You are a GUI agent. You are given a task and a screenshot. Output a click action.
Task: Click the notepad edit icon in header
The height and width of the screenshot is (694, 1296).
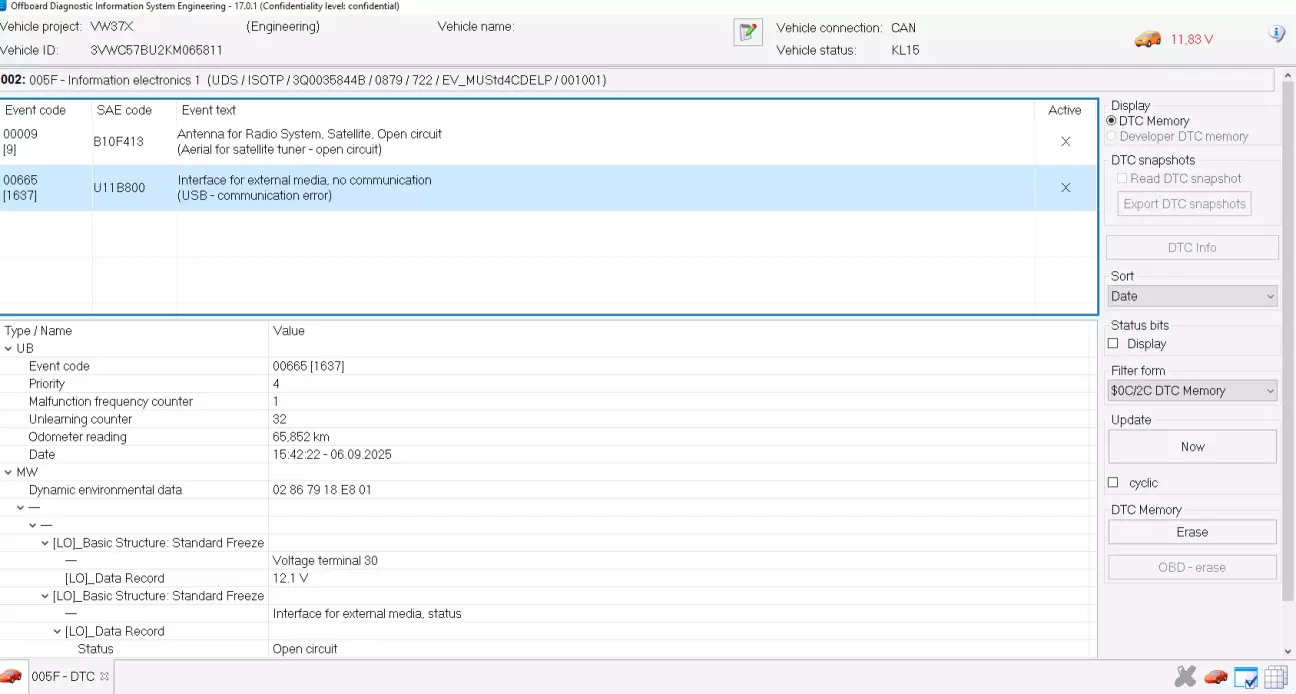tap(747, 33)
